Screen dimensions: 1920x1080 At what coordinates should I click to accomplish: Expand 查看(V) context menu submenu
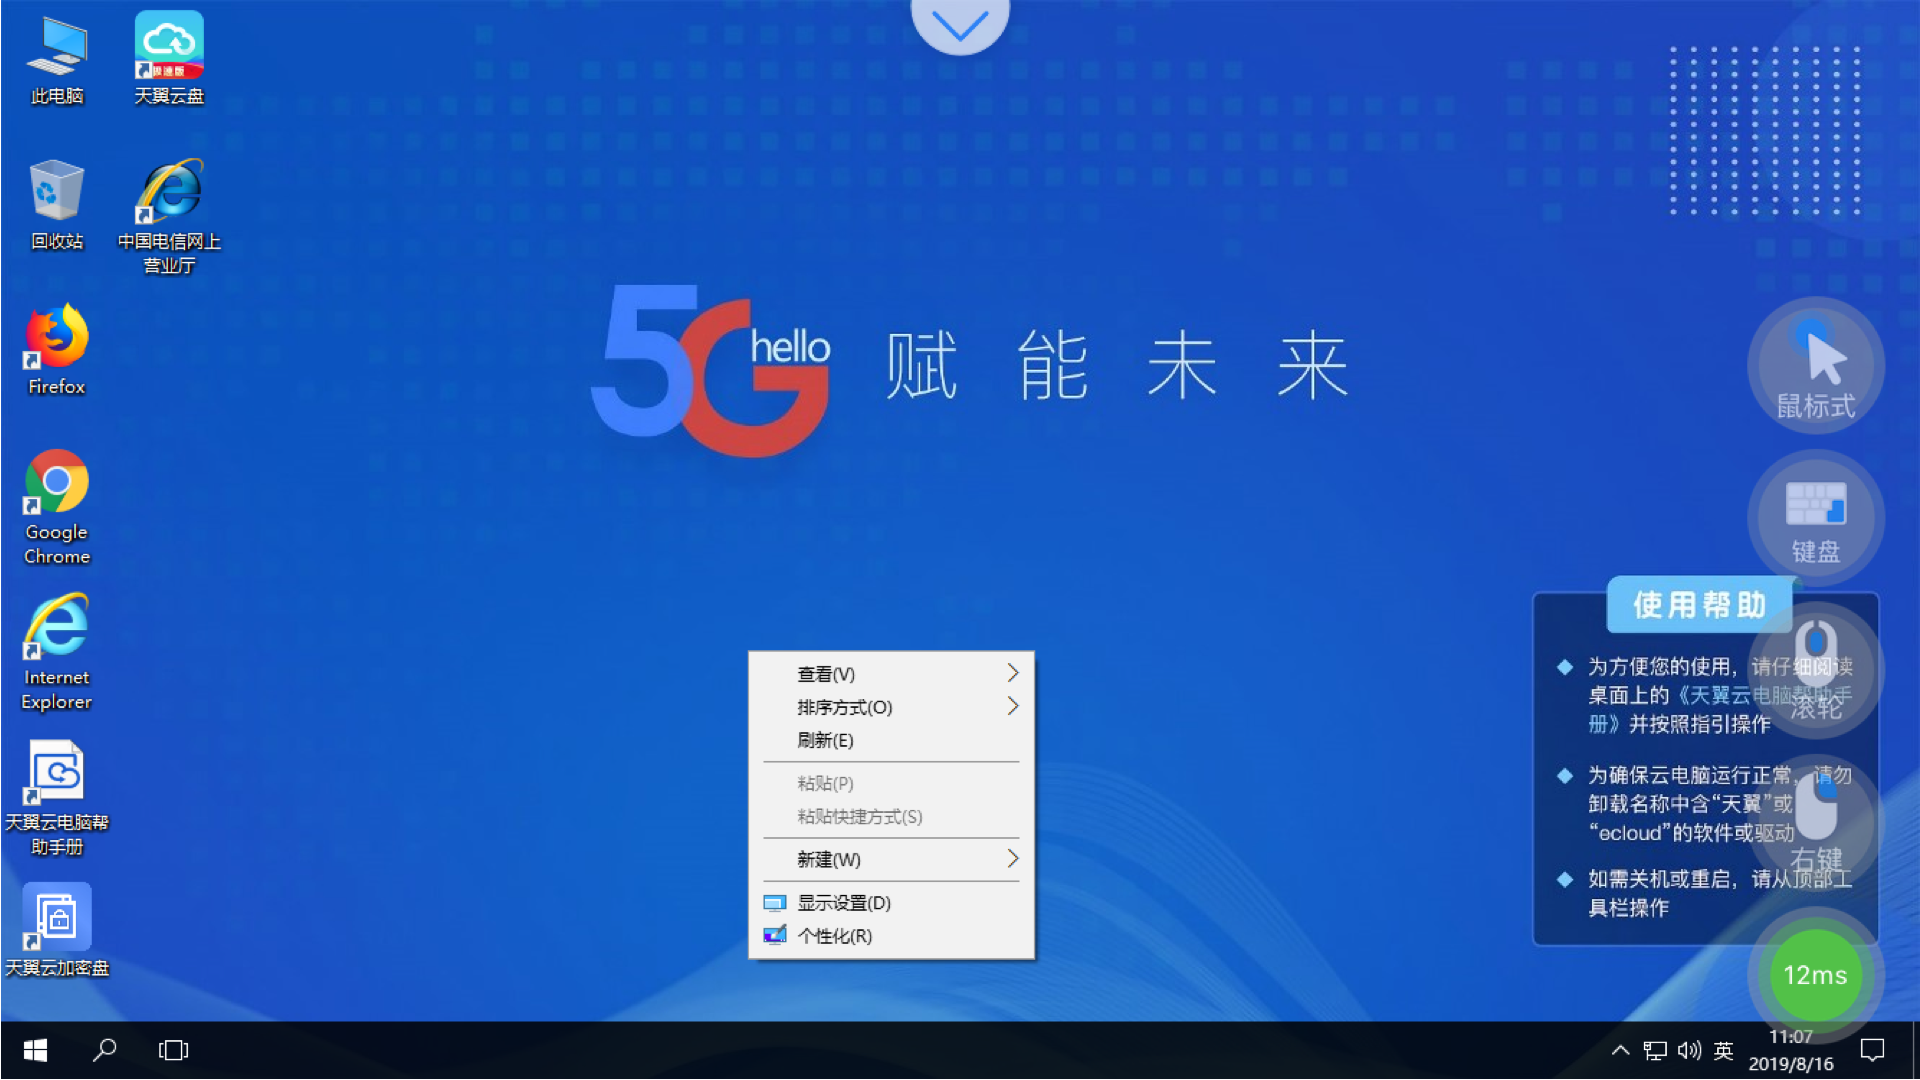tap(891, 673)
